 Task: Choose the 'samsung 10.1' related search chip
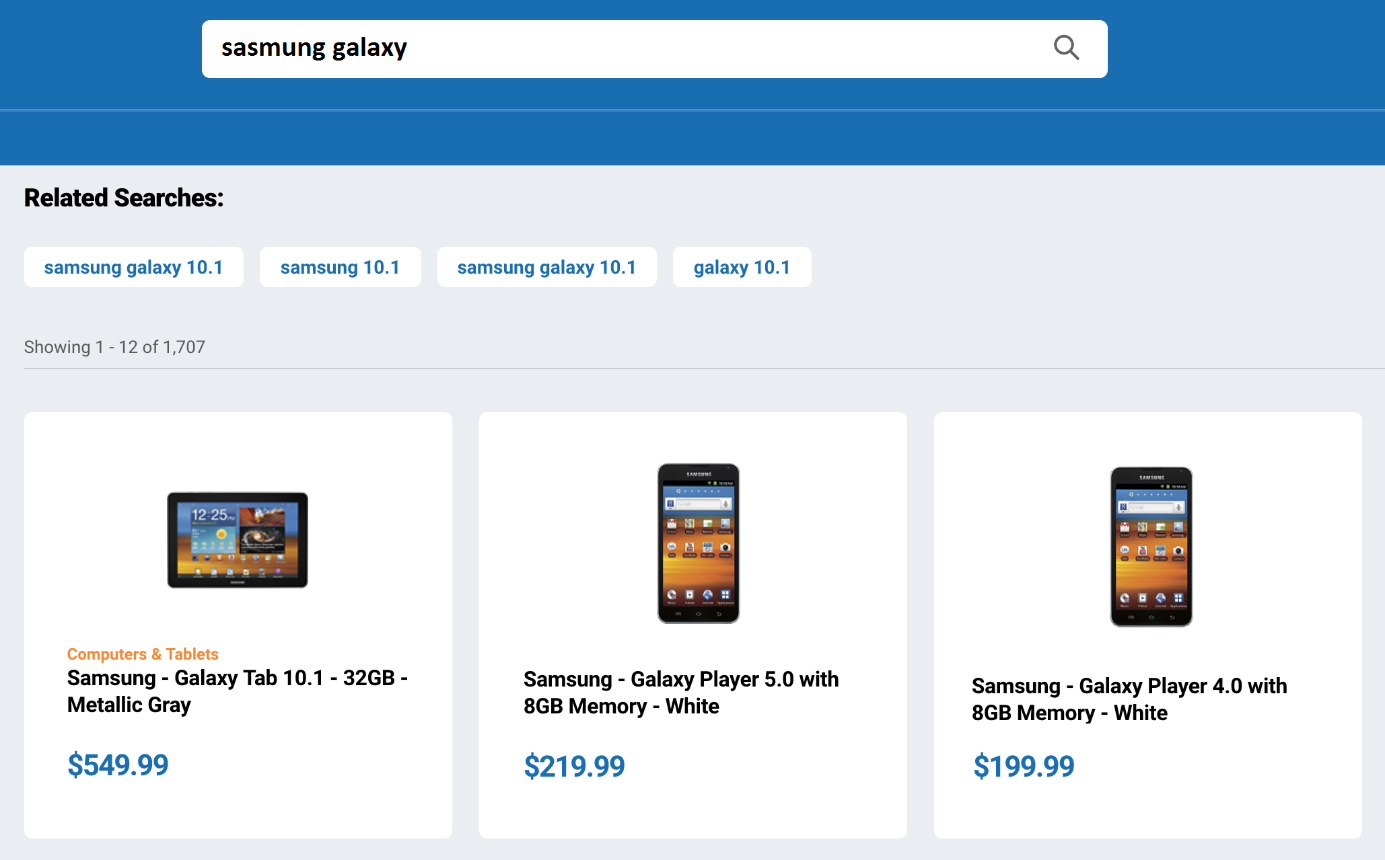tap(340, 267)
